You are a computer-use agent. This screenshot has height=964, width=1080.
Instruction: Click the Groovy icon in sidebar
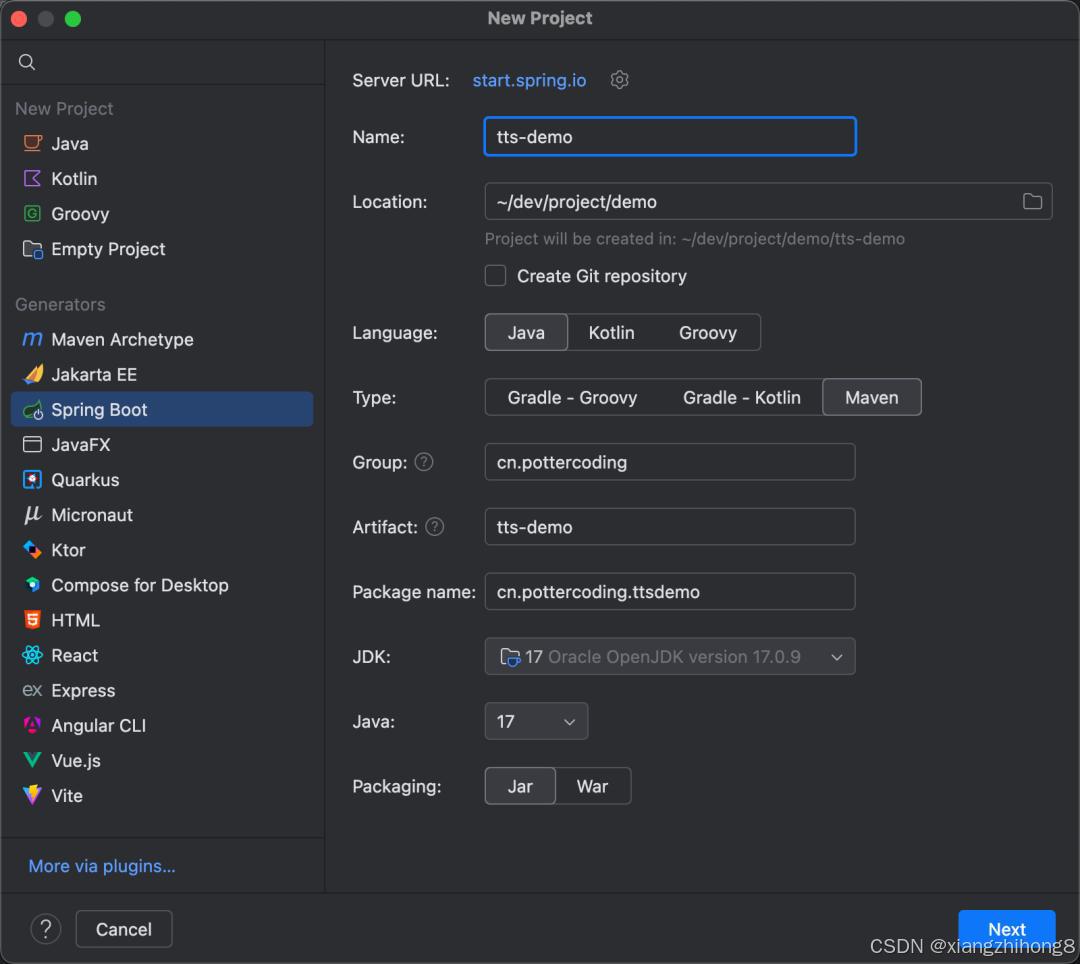[32, 213]
